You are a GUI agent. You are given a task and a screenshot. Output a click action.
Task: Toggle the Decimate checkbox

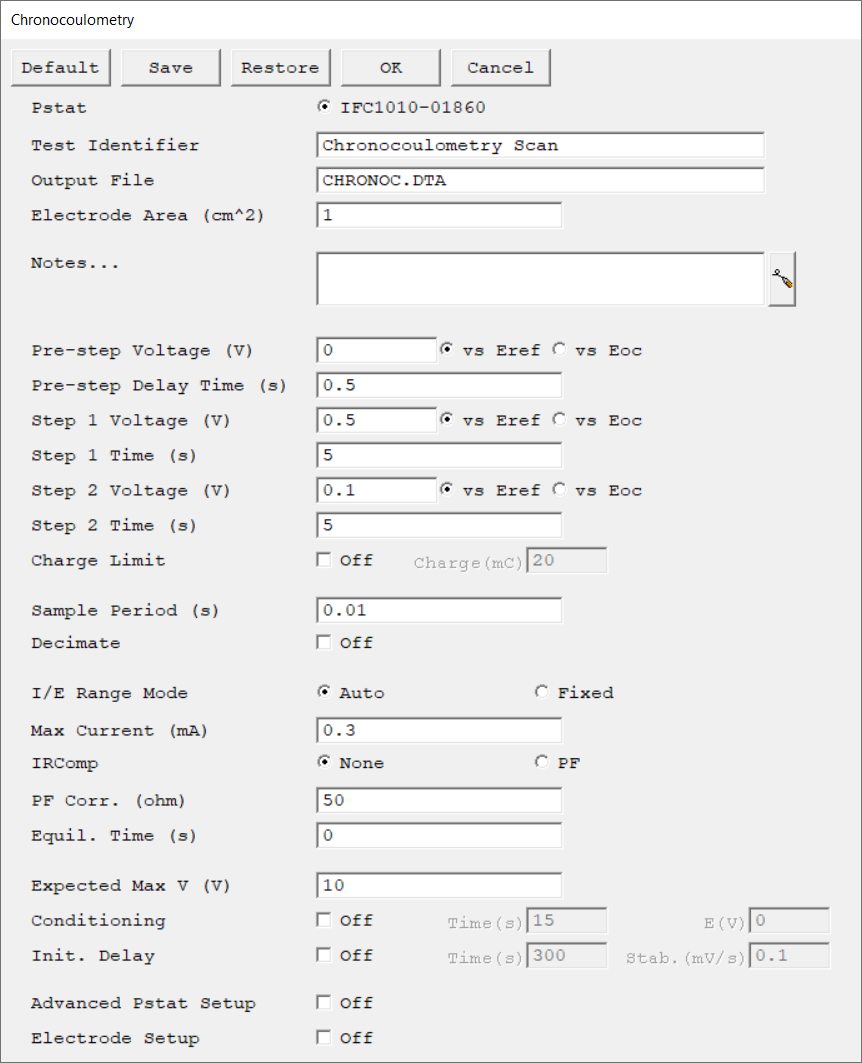(x=323, y=643)
